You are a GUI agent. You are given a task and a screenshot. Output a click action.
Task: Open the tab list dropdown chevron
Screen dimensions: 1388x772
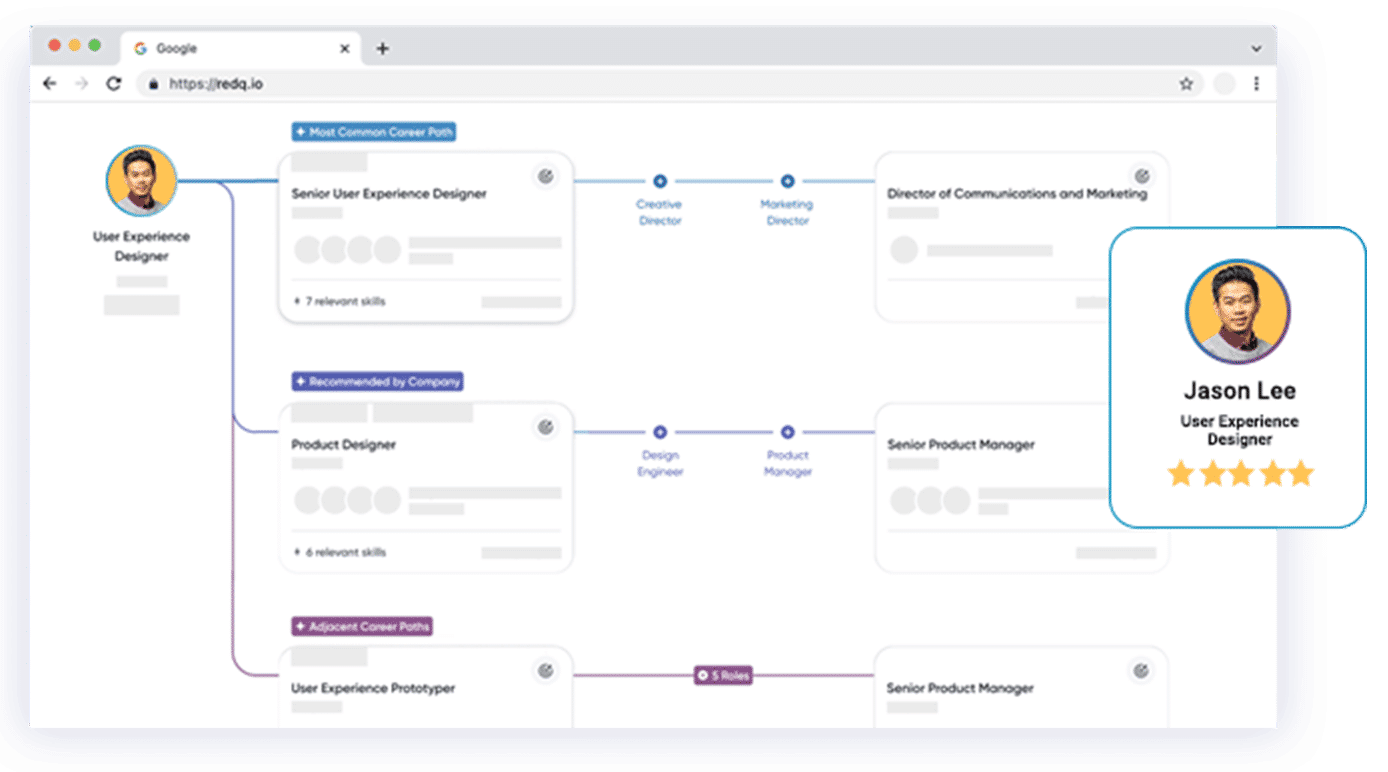point(1256,48)
